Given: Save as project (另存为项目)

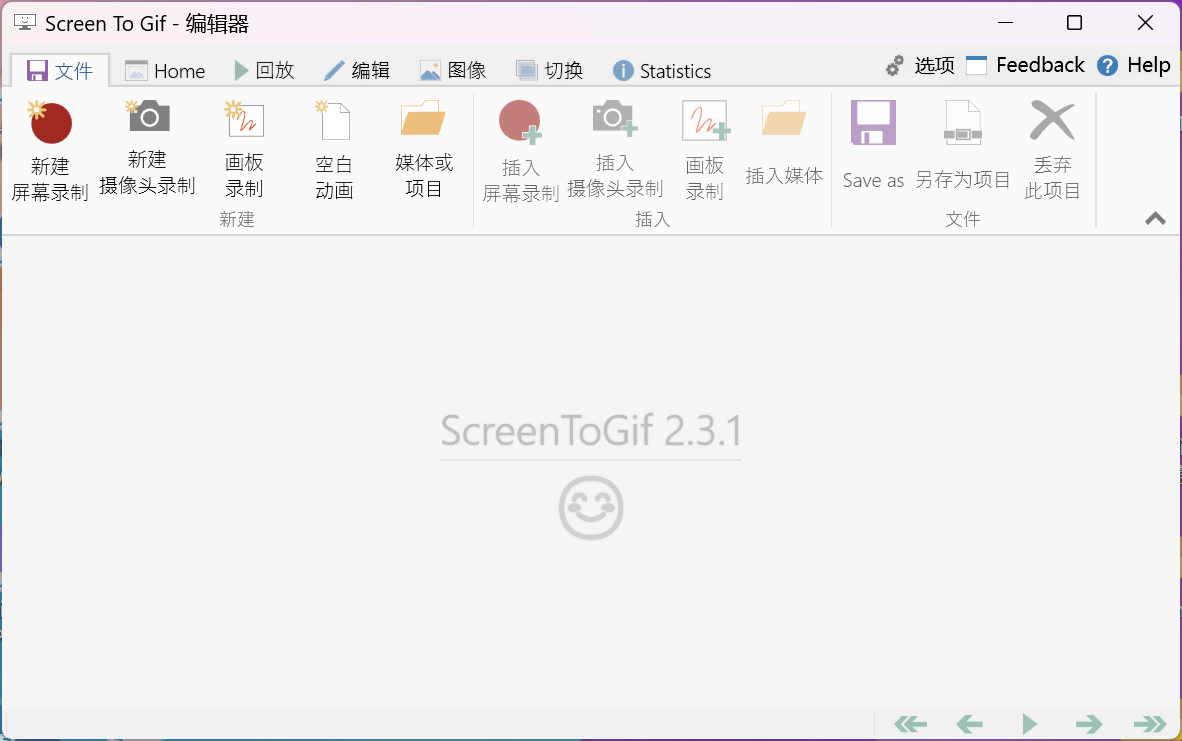Looking at the screenshot, I should point(963,145).
